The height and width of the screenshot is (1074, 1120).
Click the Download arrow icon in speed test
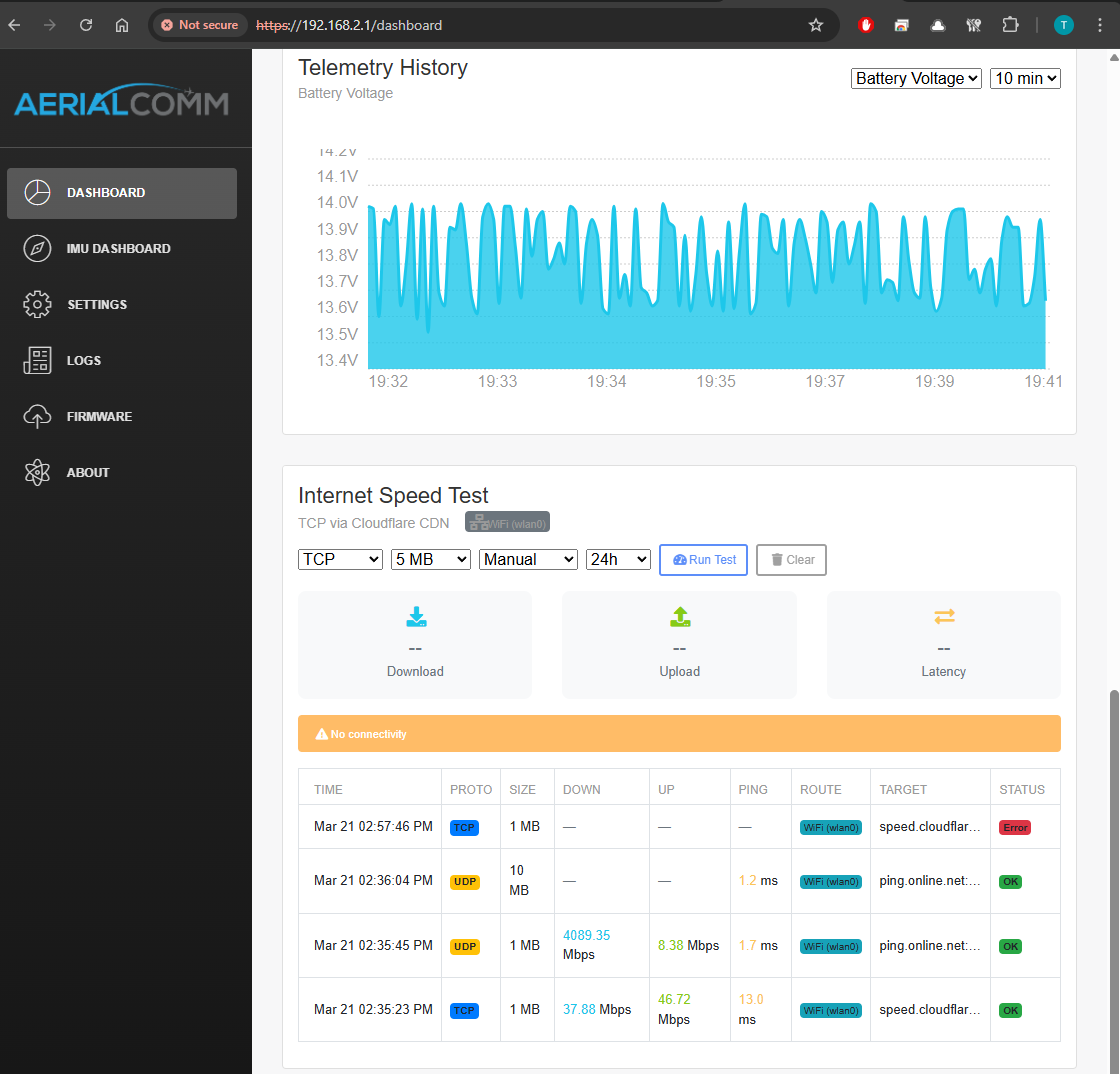[x=415, y=617]
